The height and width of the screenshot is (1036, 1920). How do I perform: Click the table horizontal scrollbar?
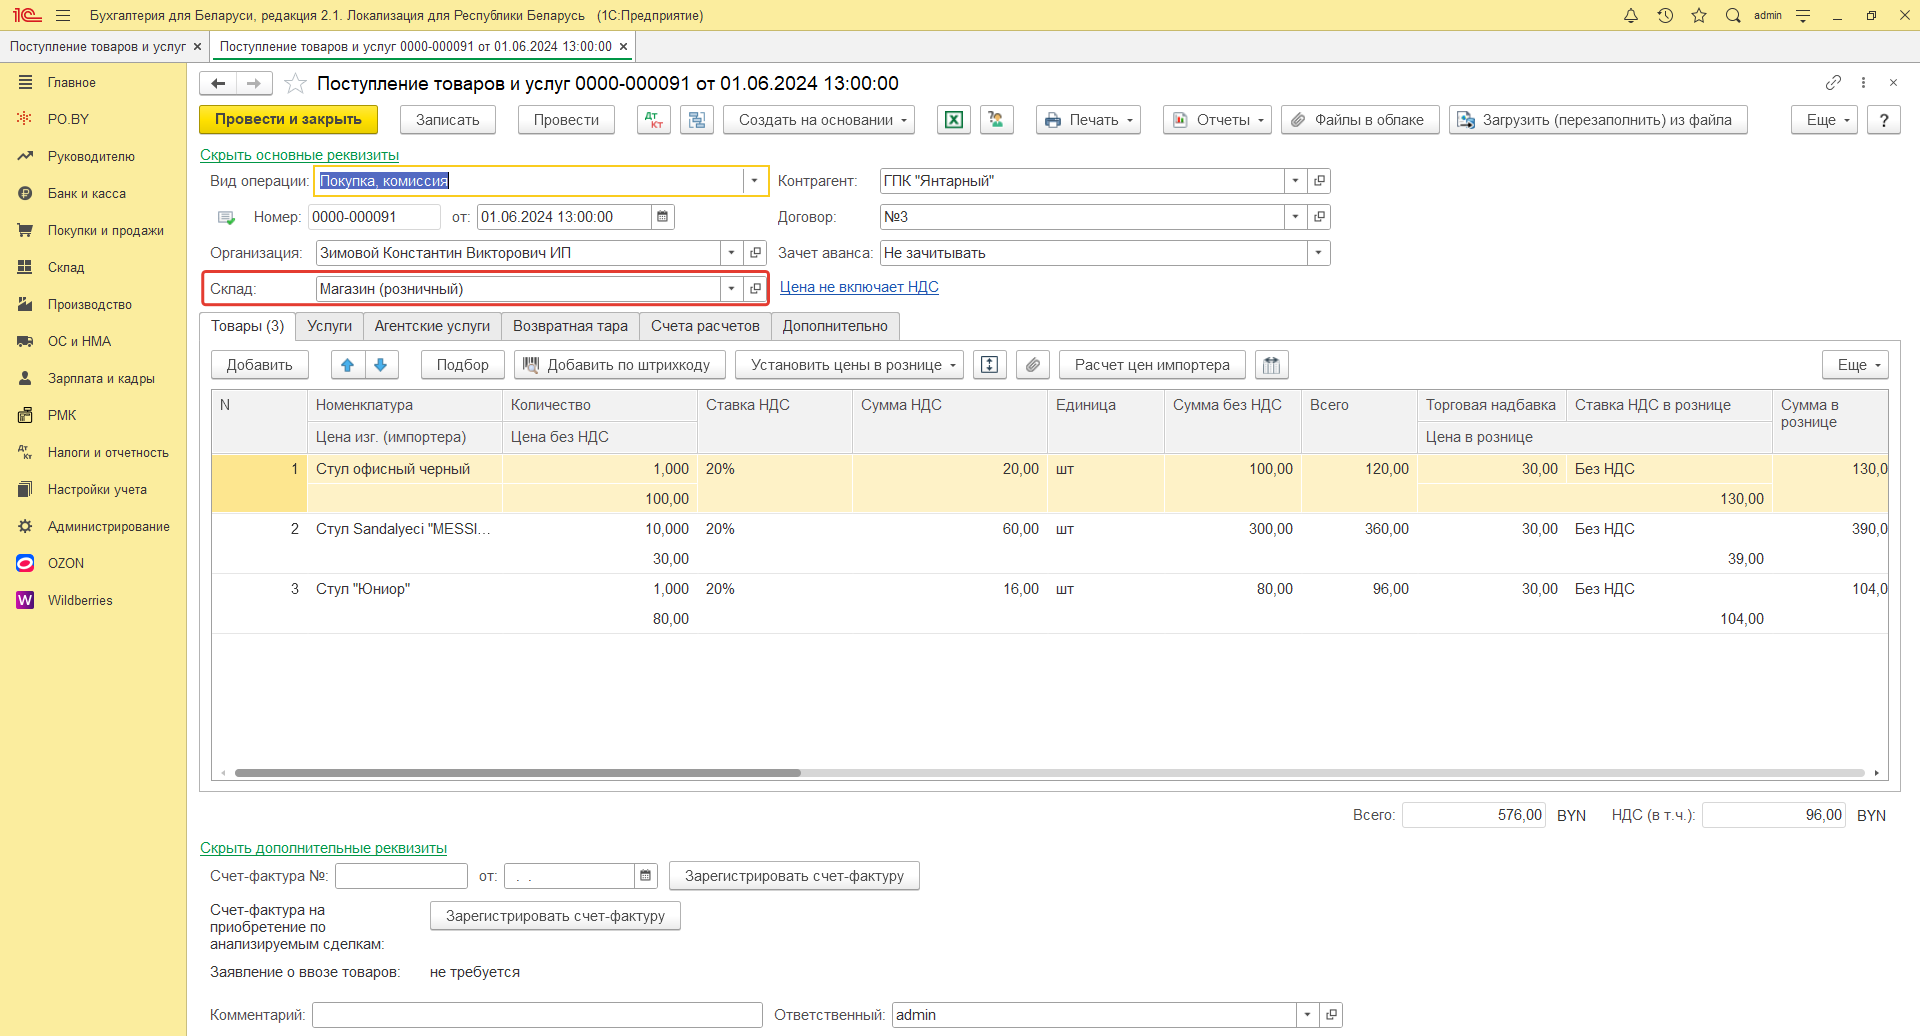click(517, 773)
